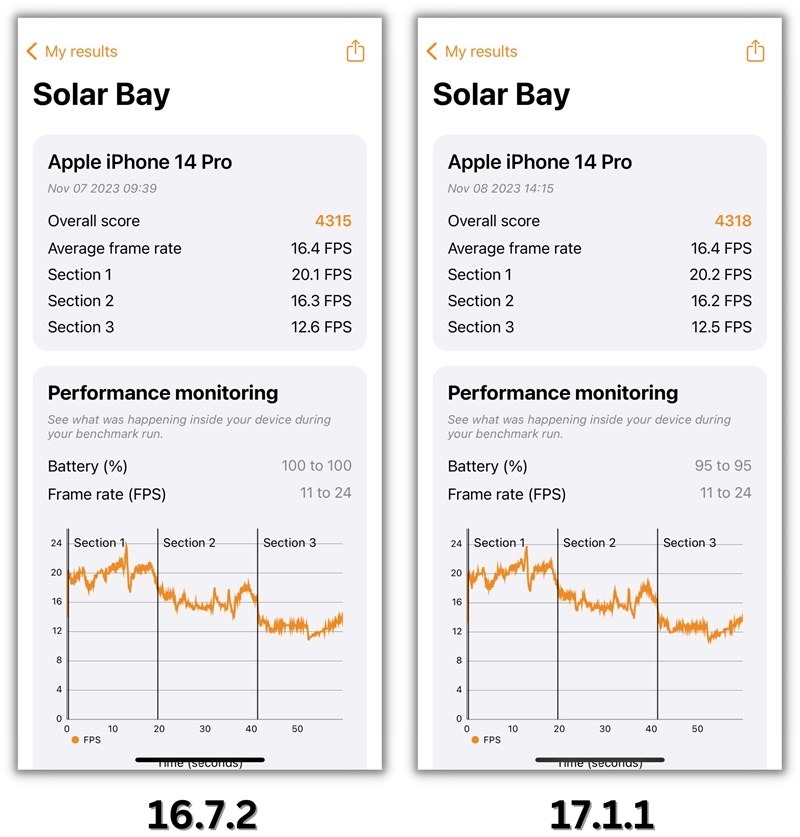Select Section 1 label in left chart
Screen dimensions: 800x837
99,543
